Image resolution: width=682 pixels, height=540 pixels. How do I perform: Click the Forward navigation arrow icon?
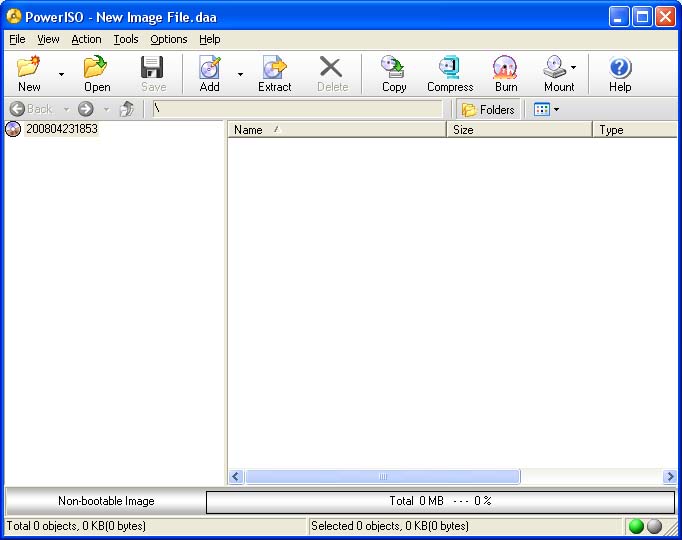86,109
